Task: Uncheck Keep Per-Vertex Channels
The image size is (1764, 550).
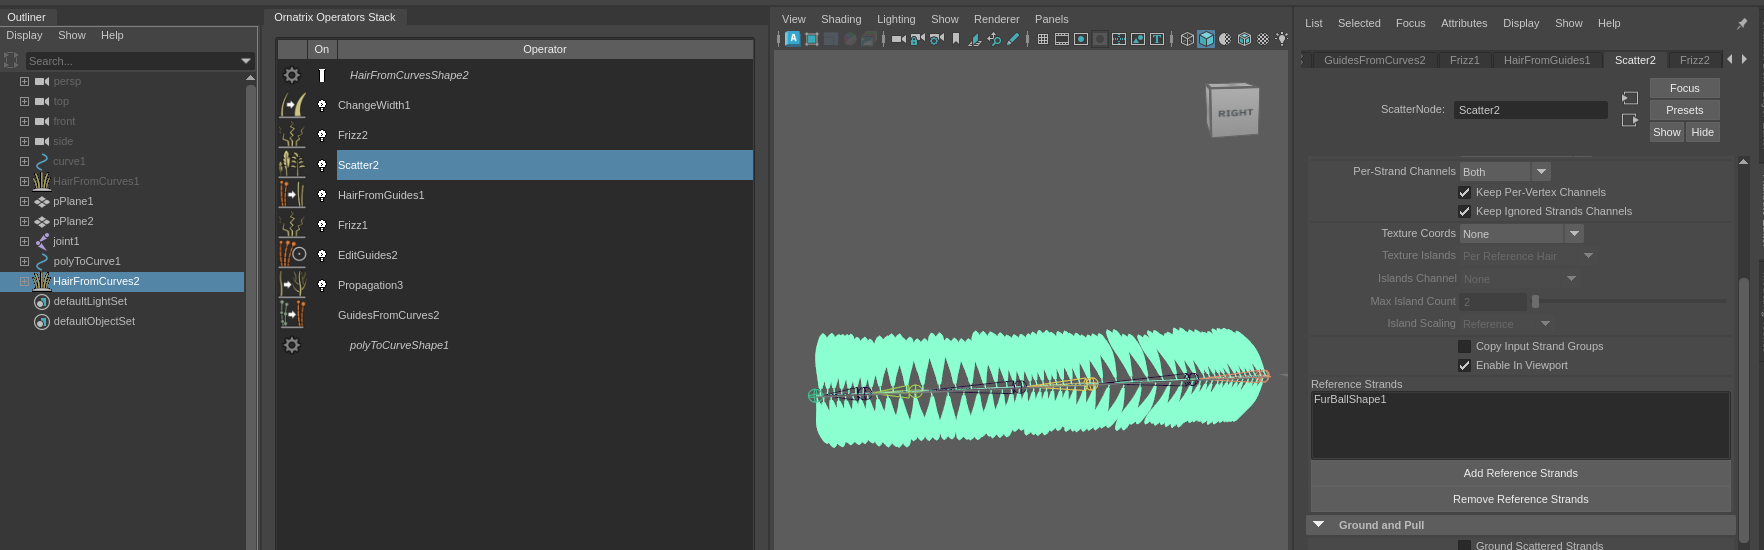Action: click(x=1464, y=192)
